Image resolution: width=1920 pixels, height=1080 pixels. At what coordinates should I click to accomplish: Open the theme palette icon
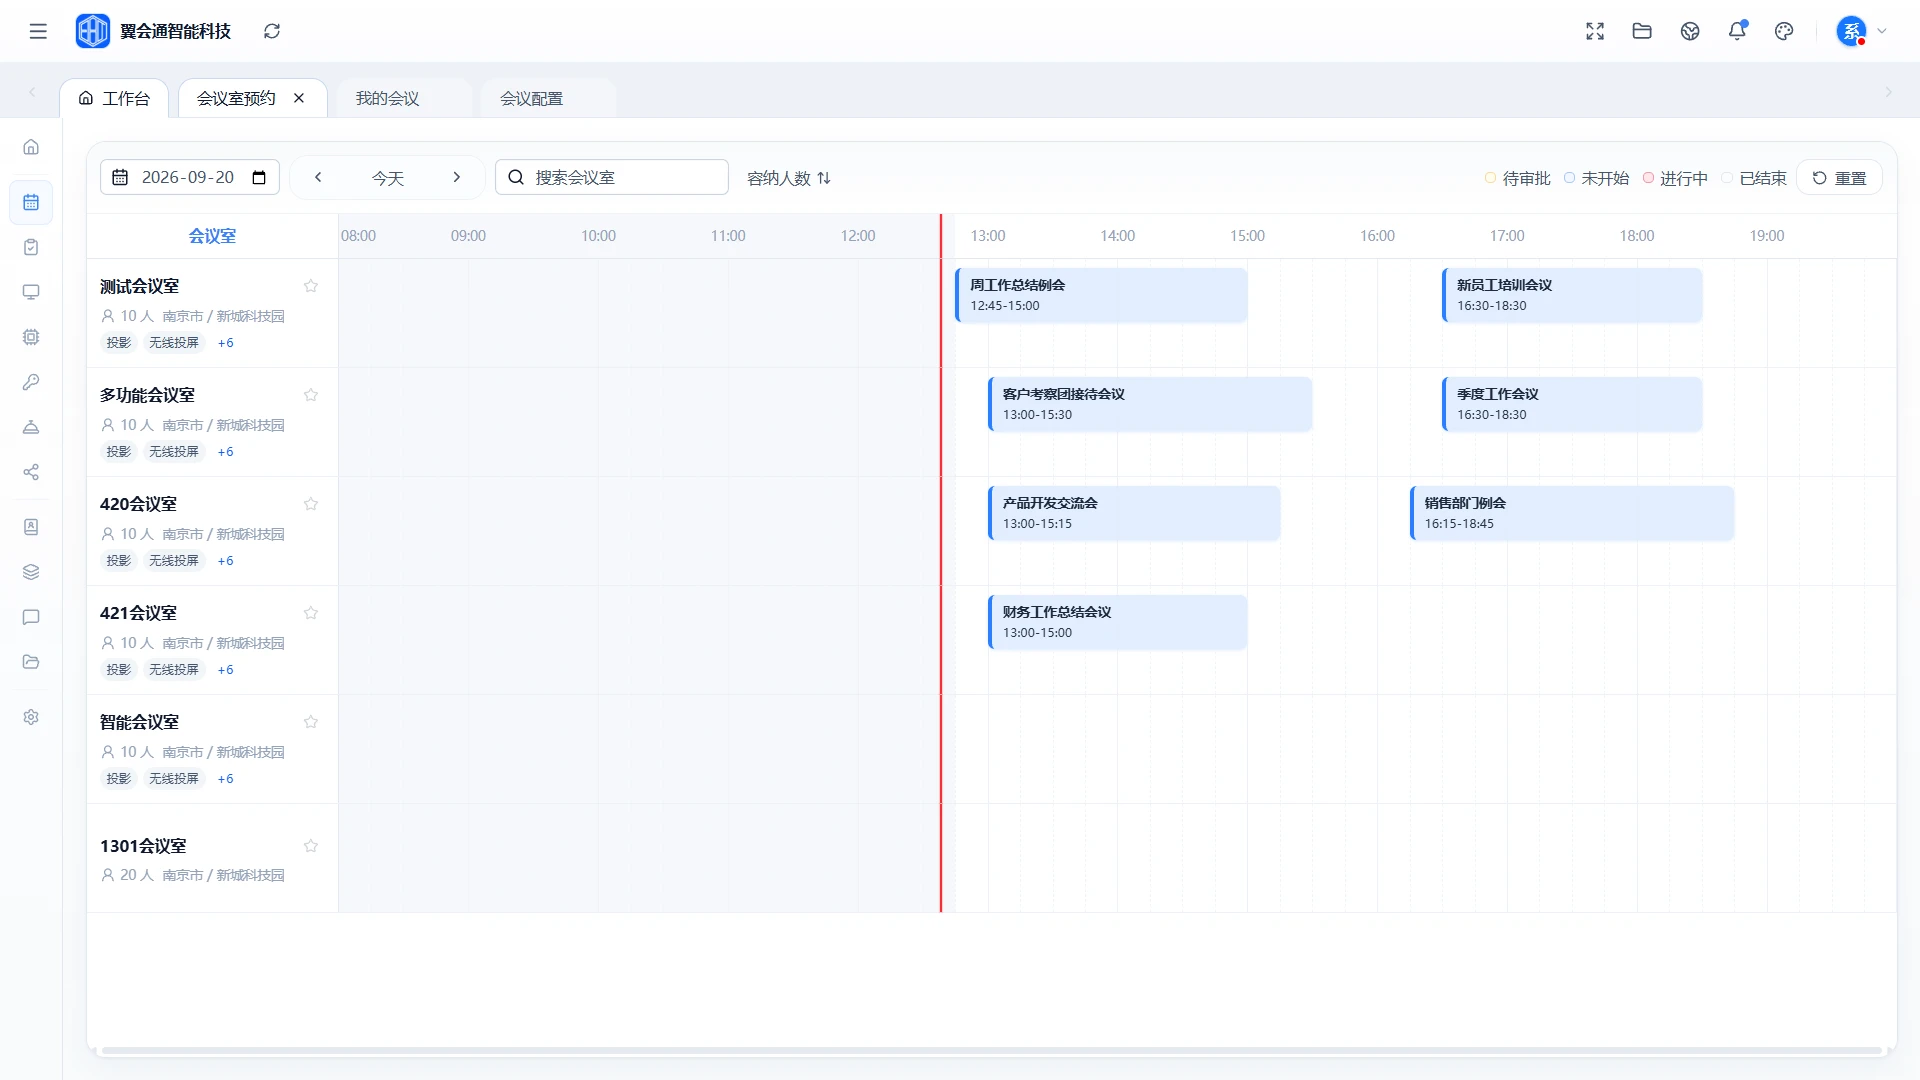[x=1784, y=31]
